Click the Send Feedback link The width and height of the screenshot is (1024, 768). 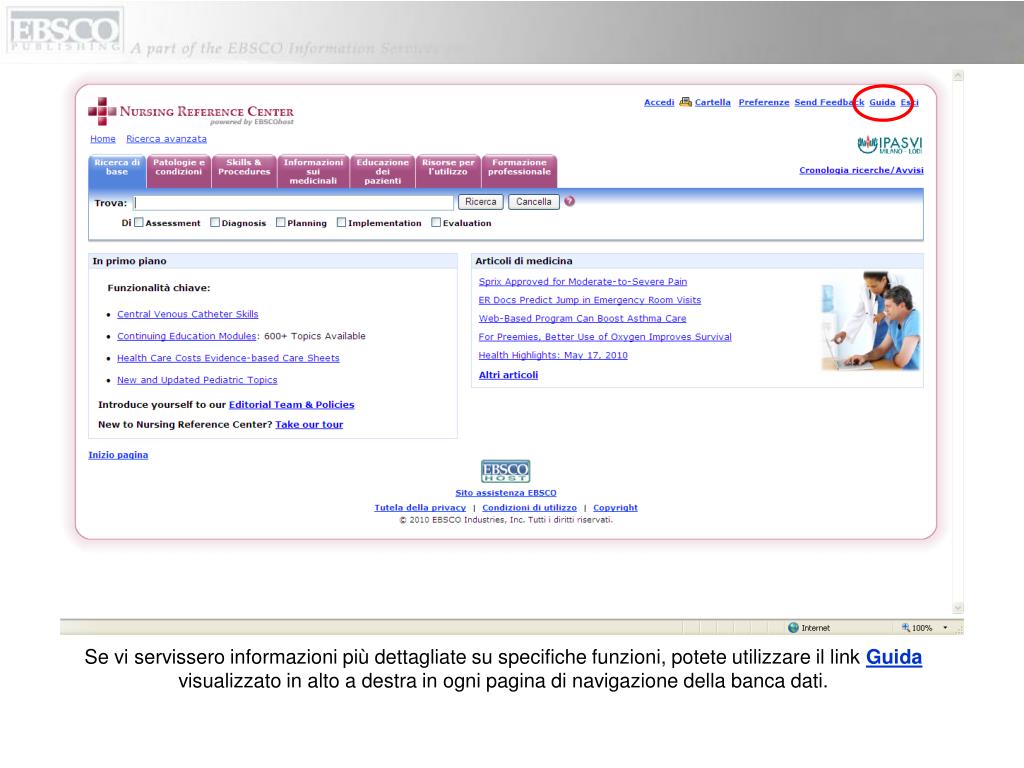click(x=829, y=103)
